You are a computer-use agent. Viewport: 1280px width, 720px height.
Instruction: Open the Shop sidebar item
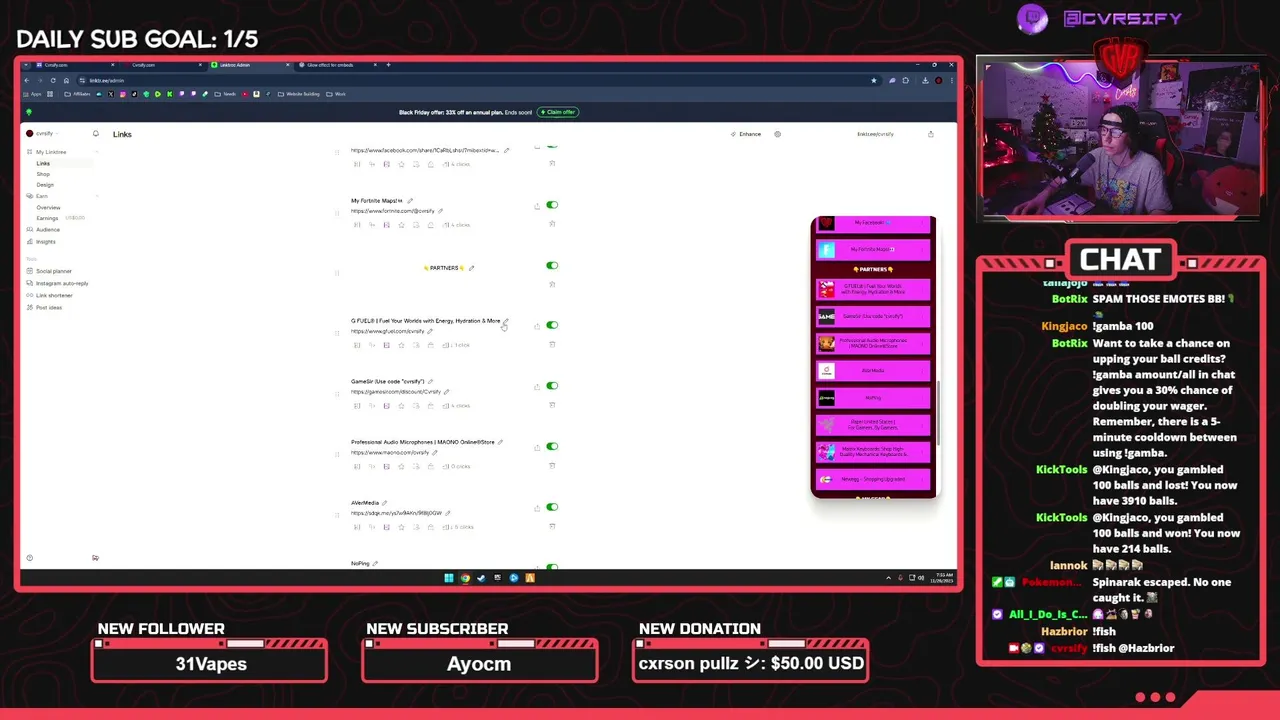click(x=43, y=174)
